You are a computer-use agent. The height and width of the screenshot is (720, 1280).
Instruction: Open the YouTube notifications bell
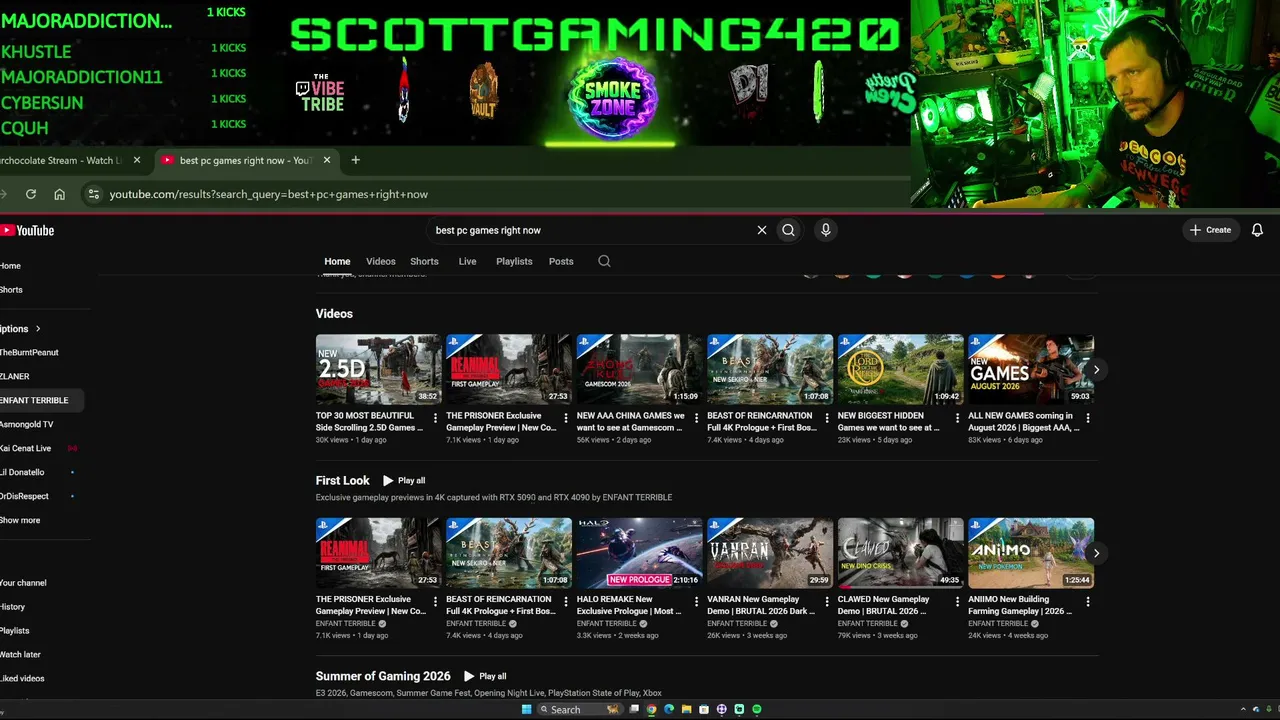(1257, 230)
